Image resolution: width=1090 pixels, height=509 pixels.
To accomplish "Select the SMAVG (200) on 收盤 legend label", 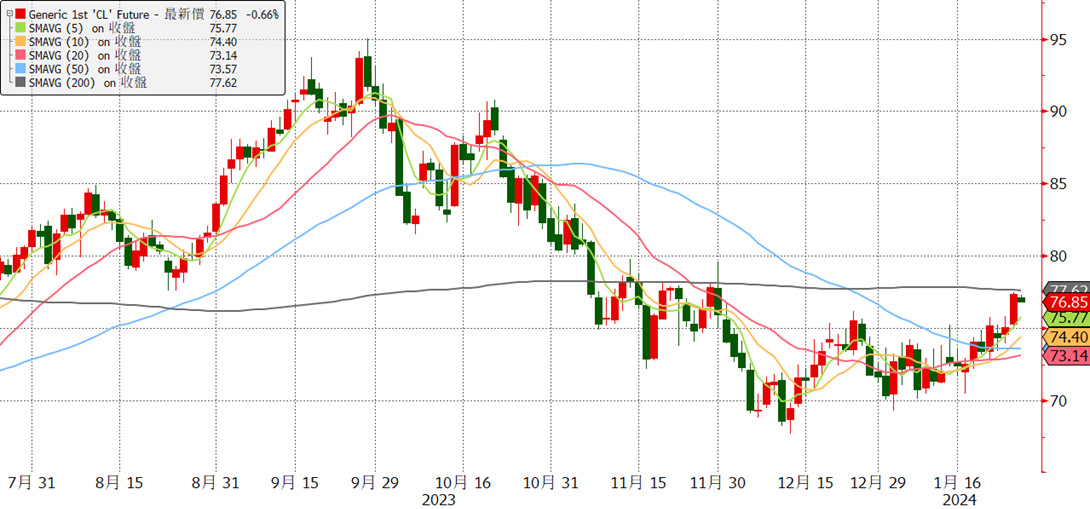I will pyautogui.click(x=89, y=83).
